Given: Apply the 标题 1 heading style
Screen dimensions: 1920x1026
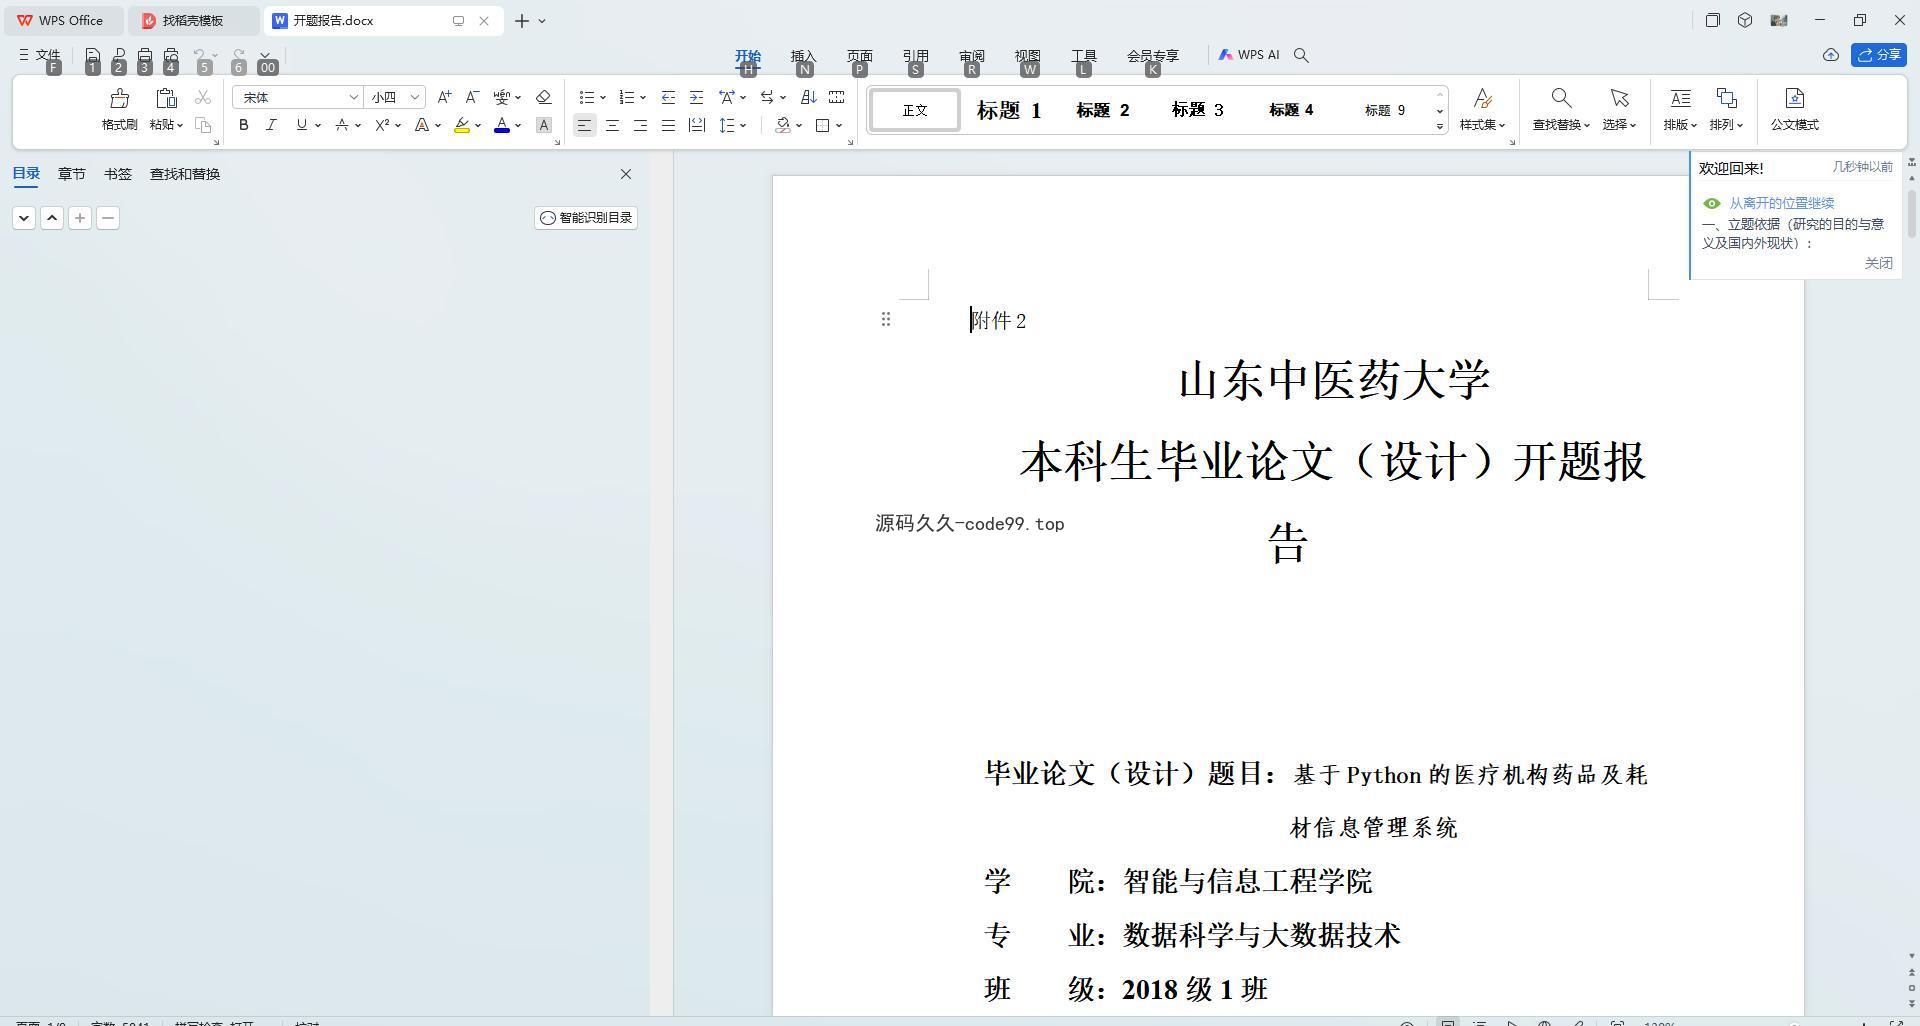Looking at the screenshot, I should click(x=1008, y=110).
